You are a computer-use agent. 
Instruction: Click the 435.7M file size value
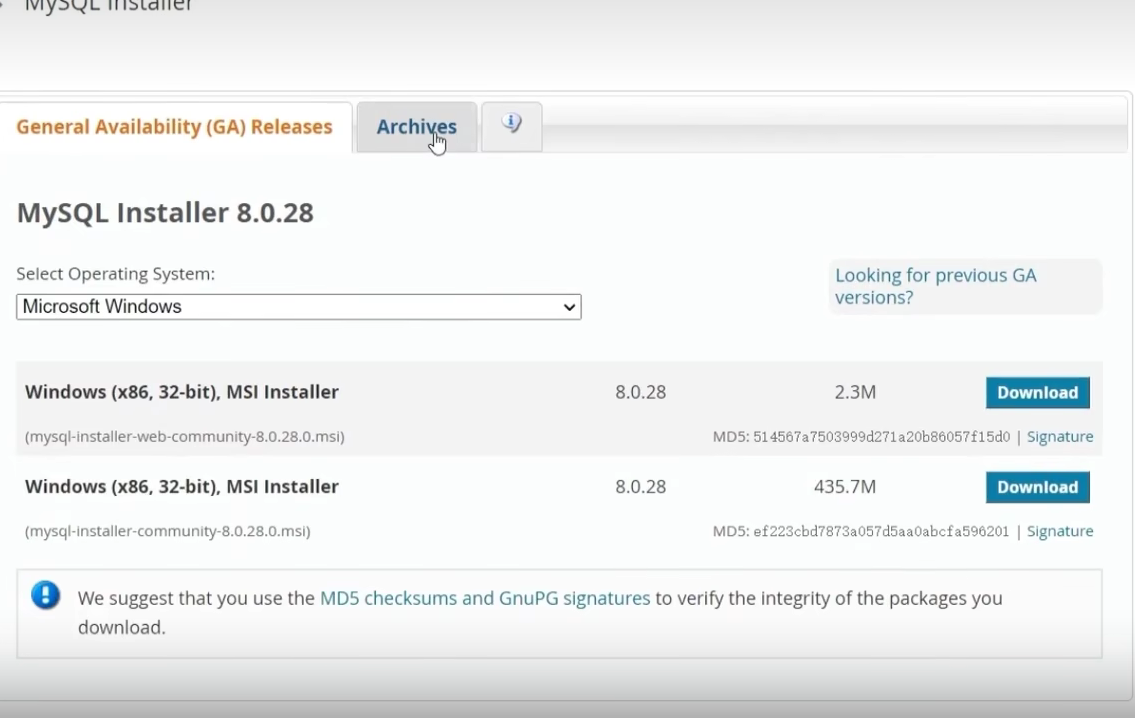click(x=845, y=487)
